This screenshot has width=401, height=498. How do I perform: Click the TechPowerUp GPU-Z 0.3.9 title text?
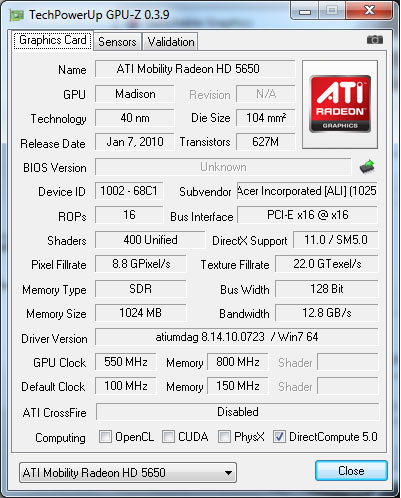(x=99, y=15)
